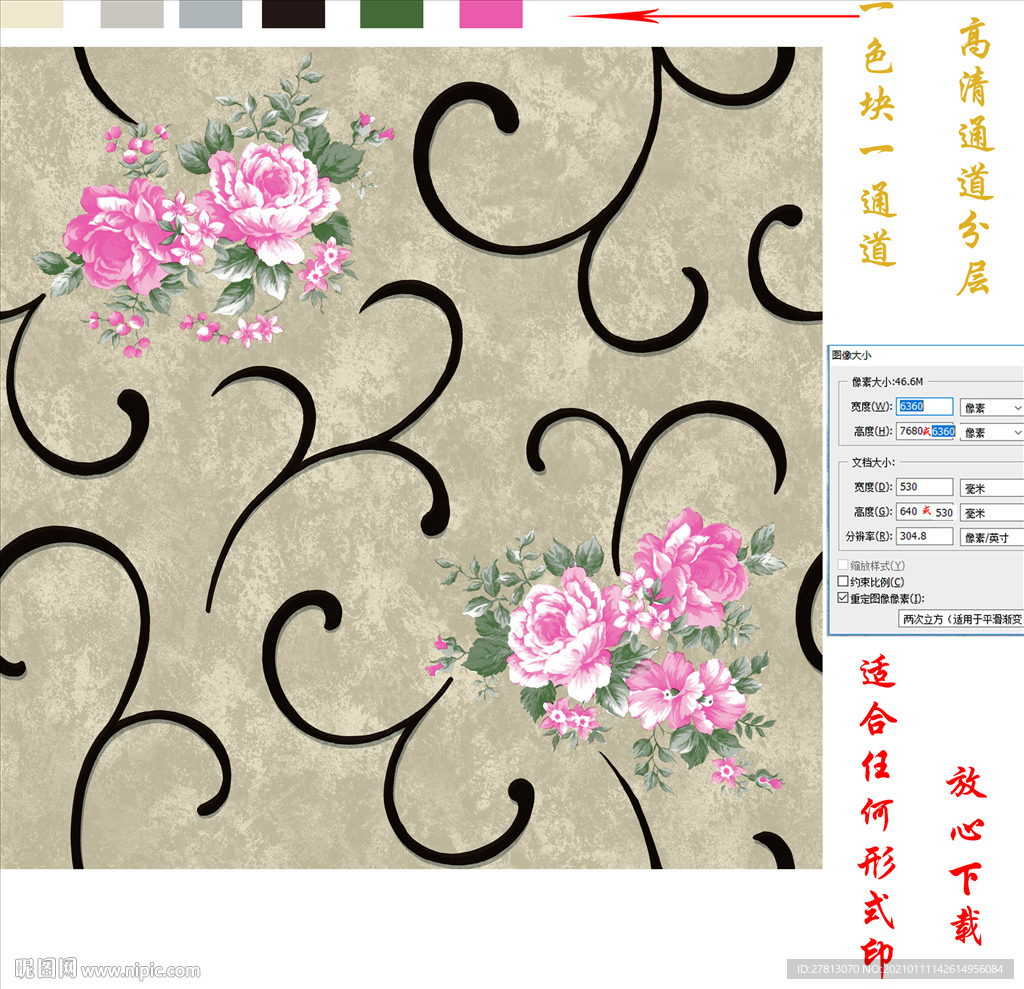Select the cream color swatch
The image size is (1024, 989).
31,14
